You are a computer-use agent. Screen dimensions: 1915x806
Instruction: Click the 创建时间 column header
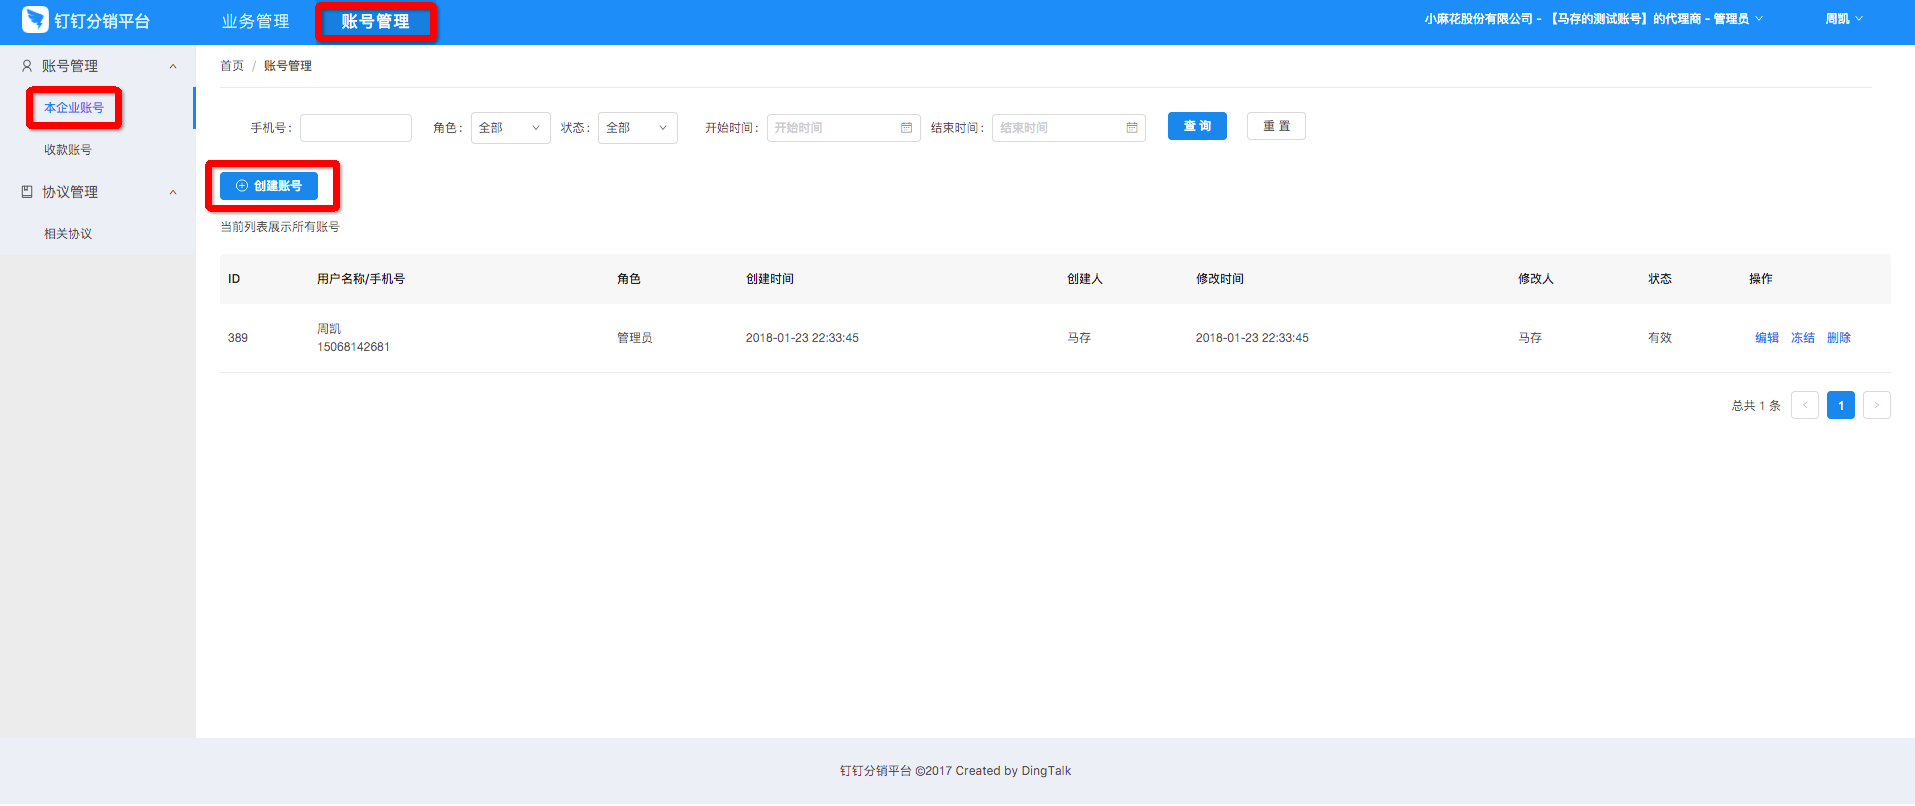(770, 279)
